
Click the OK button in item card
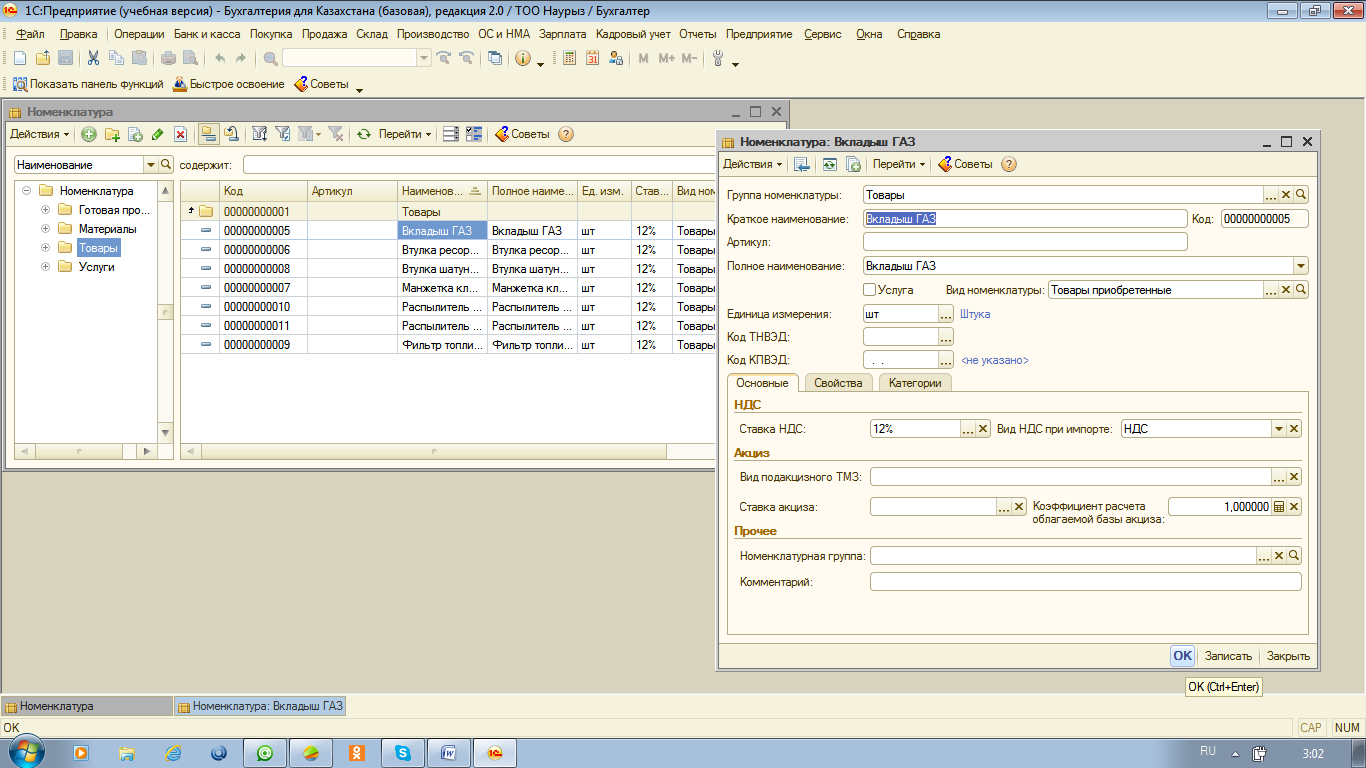click(1183, 656)
